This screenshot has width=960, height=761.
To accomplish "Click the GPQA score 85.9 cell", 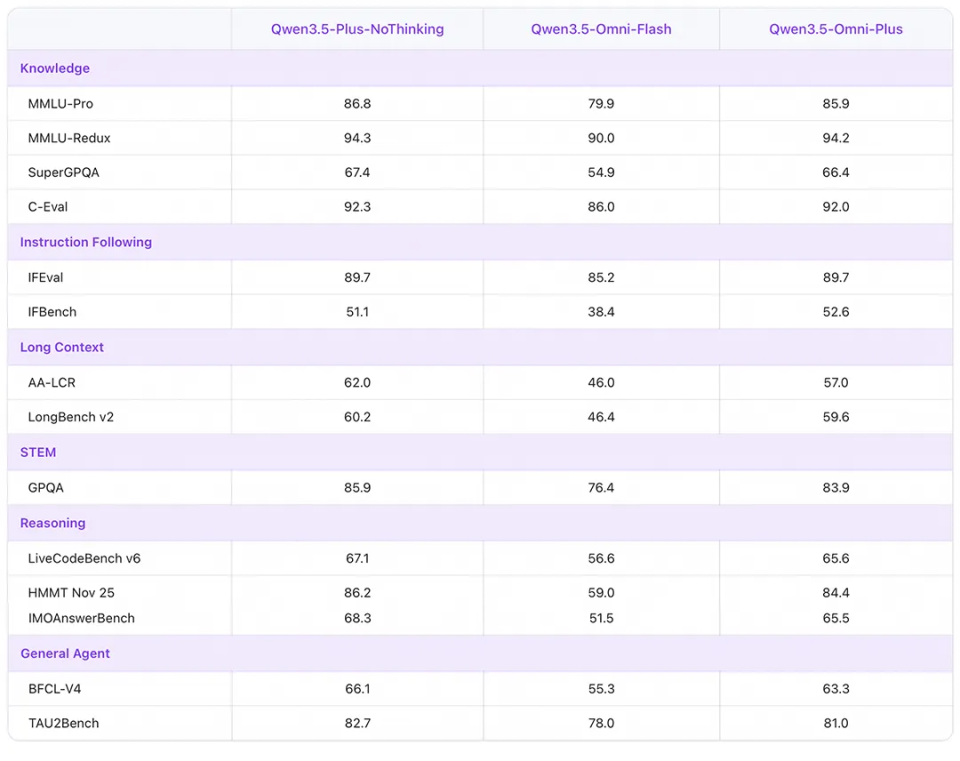I will pyautogui.click(x=357, y=487).
